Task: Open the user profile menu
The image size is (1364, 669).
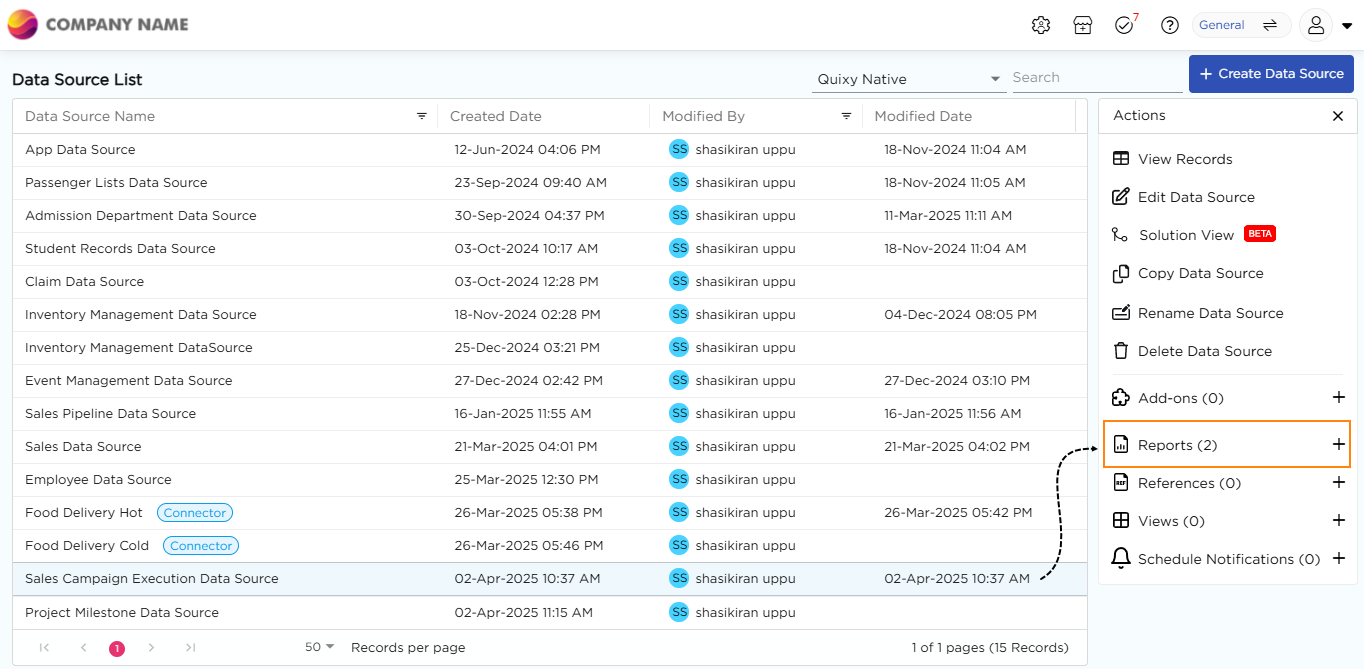Action: pyautogui.click(x=1325, y=25)
